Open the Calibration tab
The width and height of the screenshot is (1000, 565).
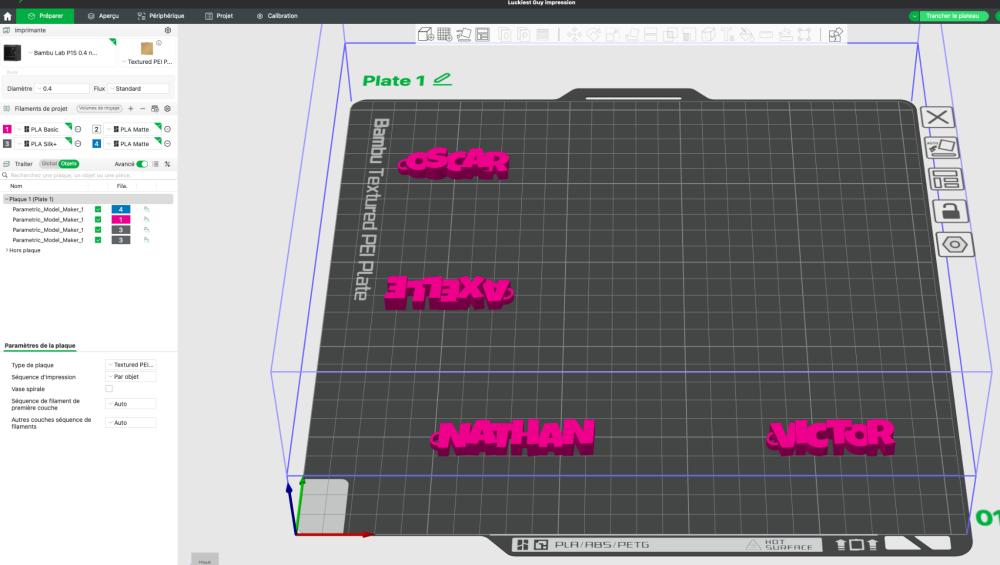(277, 15)
